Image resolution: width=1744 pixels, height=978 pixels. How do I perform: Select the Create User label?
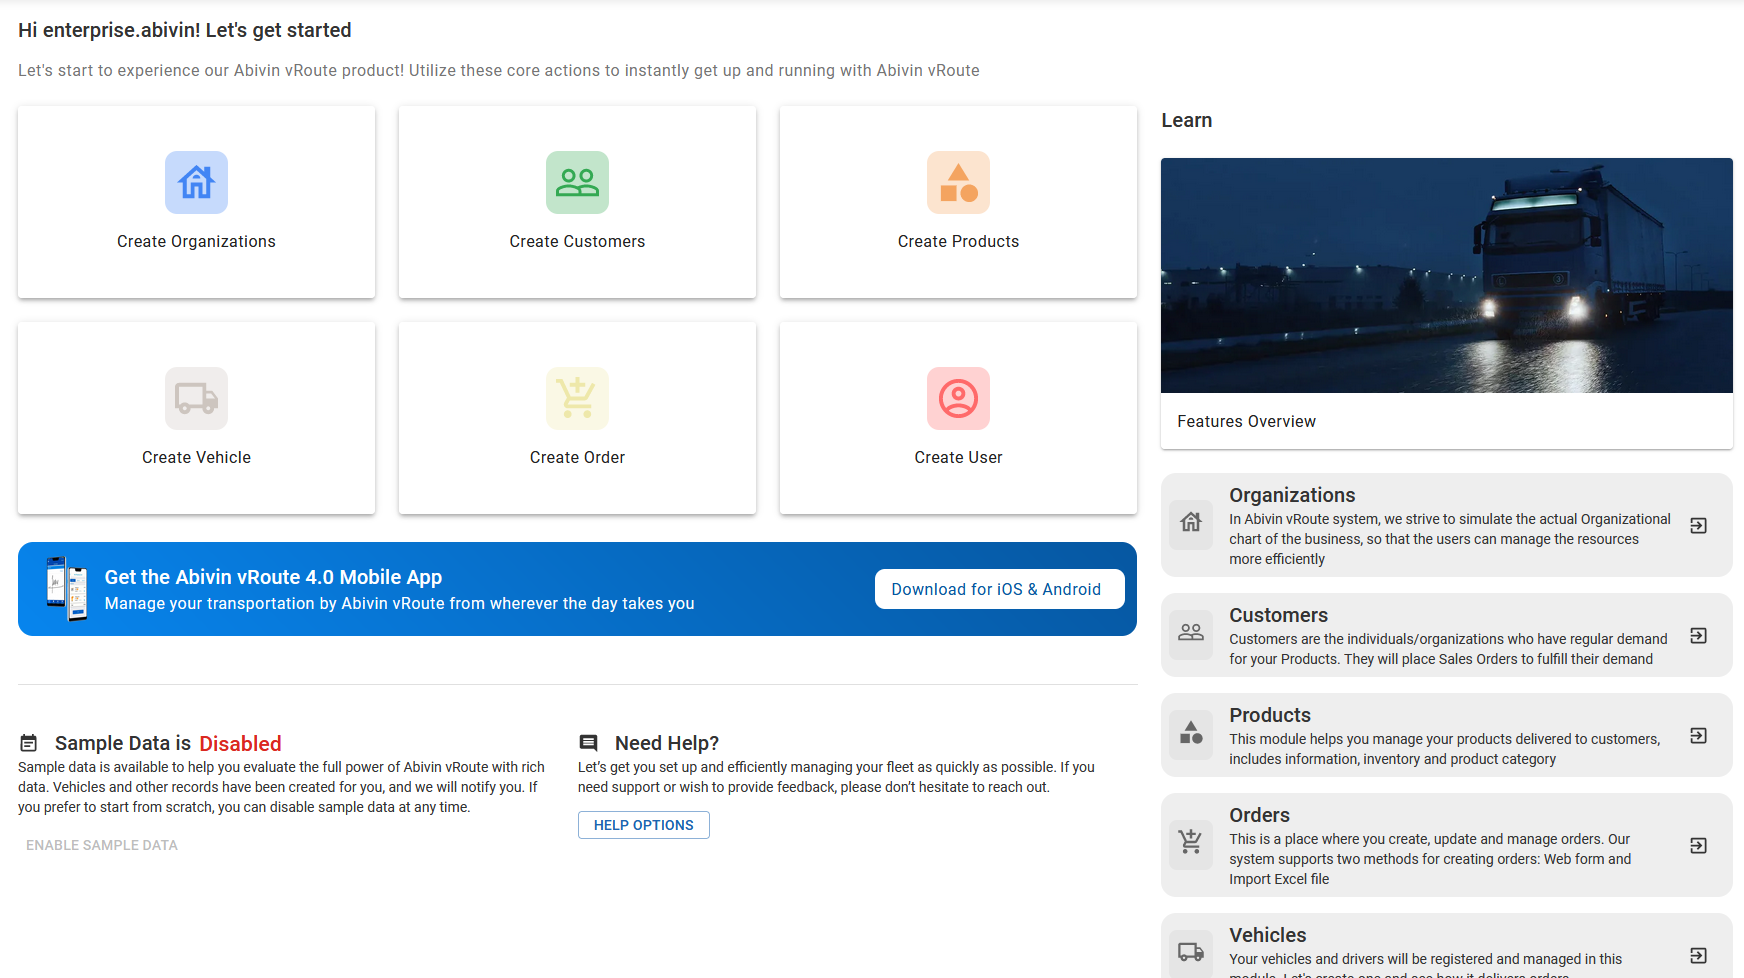tap(958, 457)
